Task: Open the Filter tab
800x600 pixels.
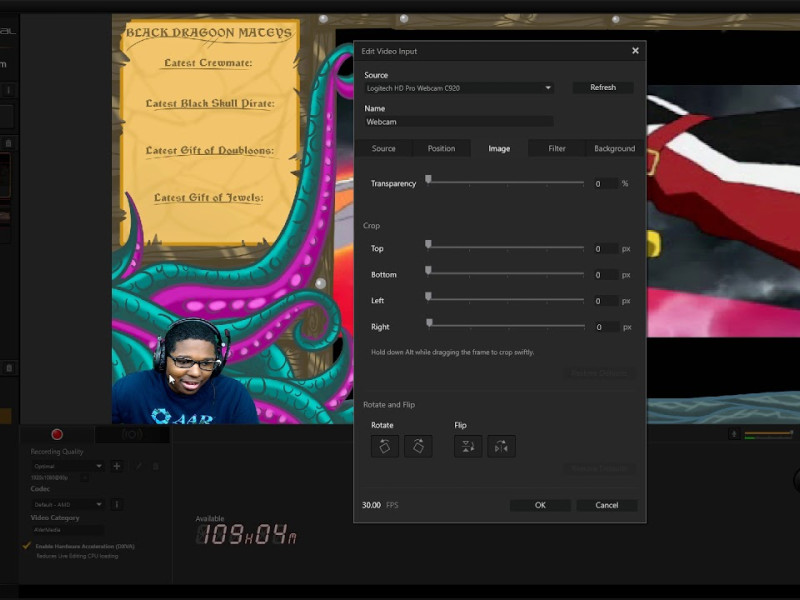Action: click(557, 148)
